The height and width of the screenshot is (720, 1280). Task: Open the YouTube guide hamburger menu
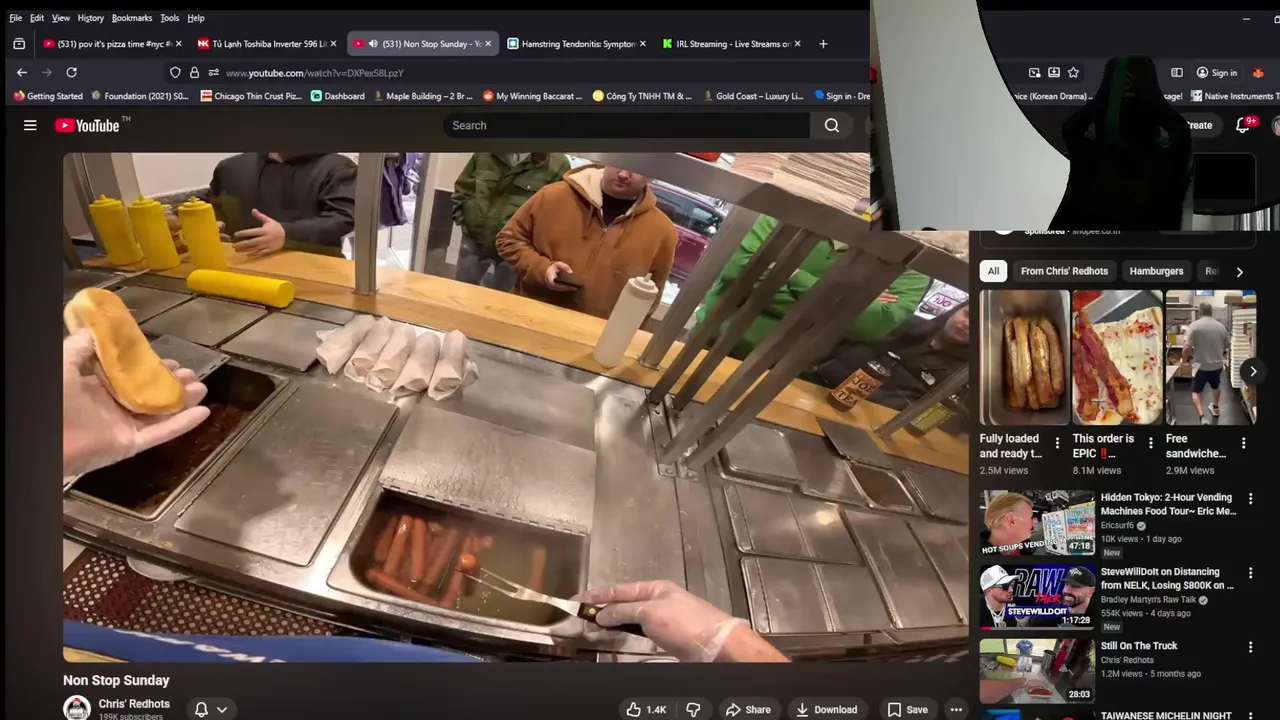coord(30,125)
